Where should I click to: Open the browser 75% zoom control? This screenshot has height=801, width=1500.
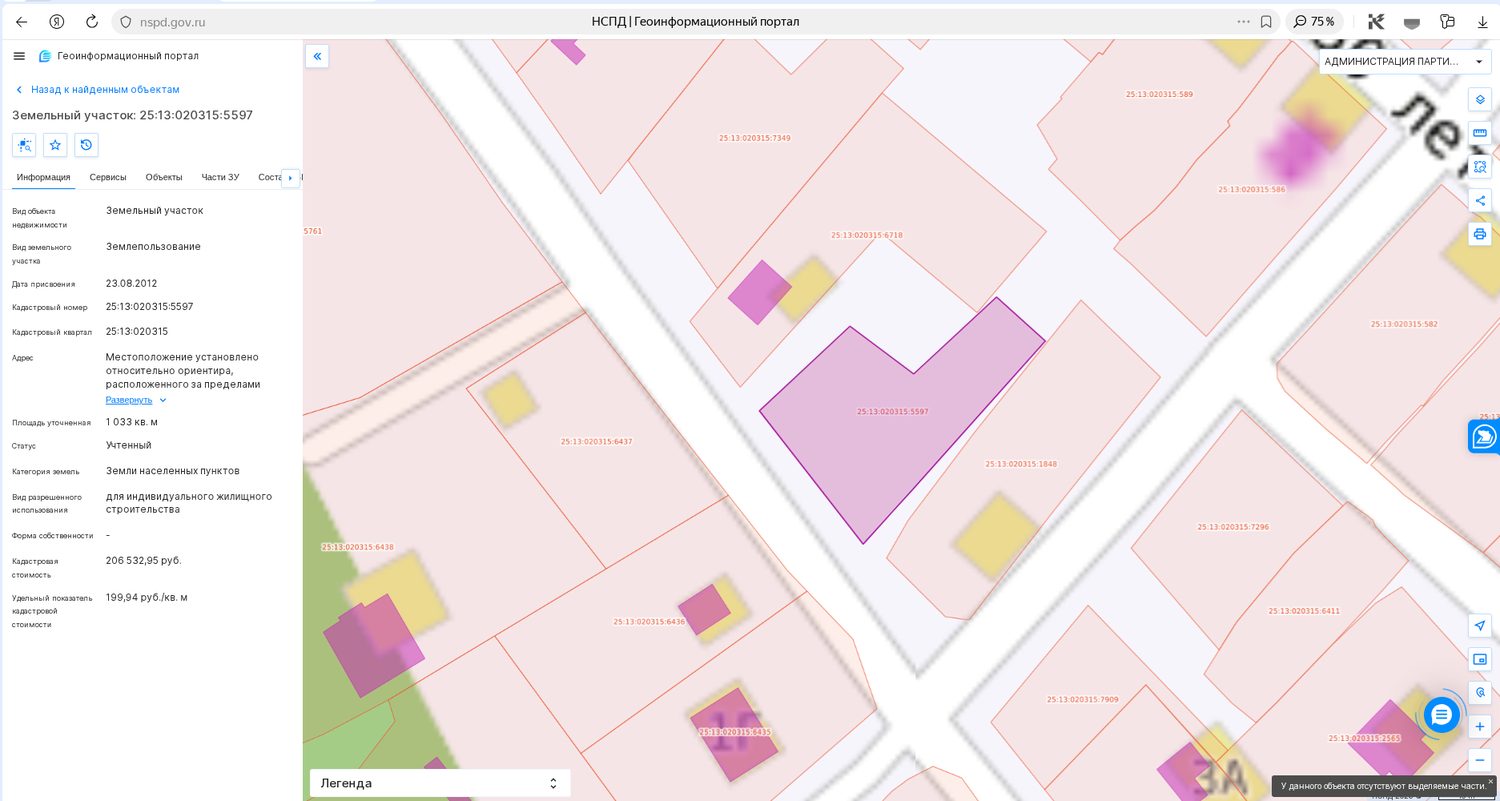[1314, 21]
